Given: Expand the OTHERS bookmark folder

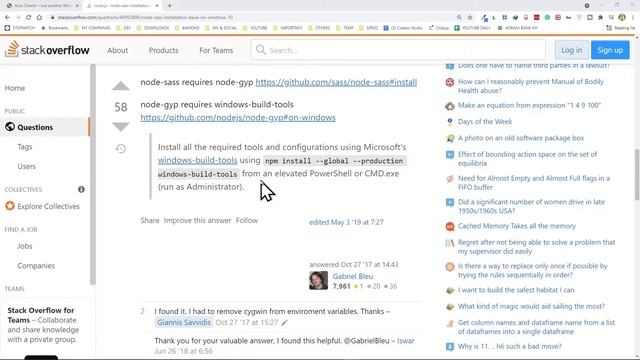Looking at the screenshot, I should [319, 28].
